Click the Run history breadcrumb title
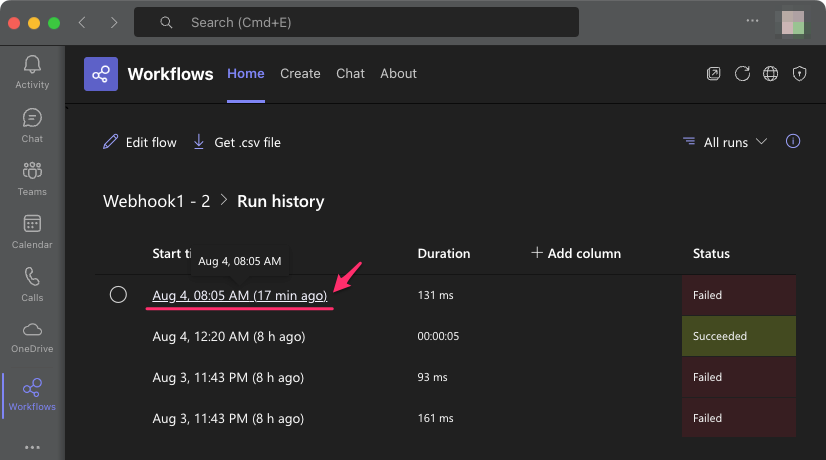826x460 pixels. 281,201
